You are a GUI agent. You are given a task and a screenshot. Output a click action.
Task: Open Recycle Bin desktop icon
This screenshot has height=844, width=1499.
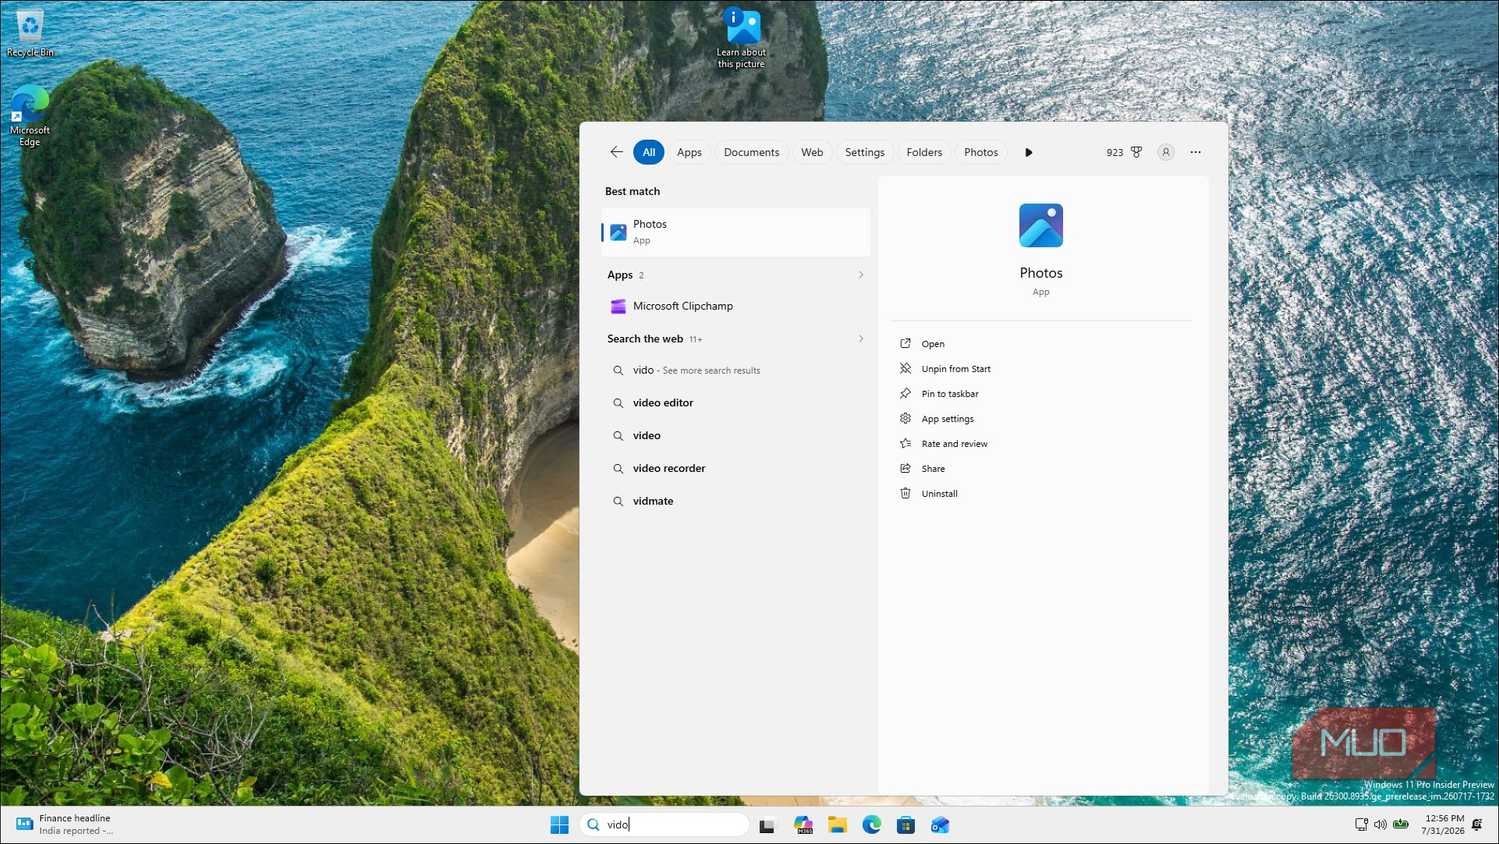coord(30,32)
